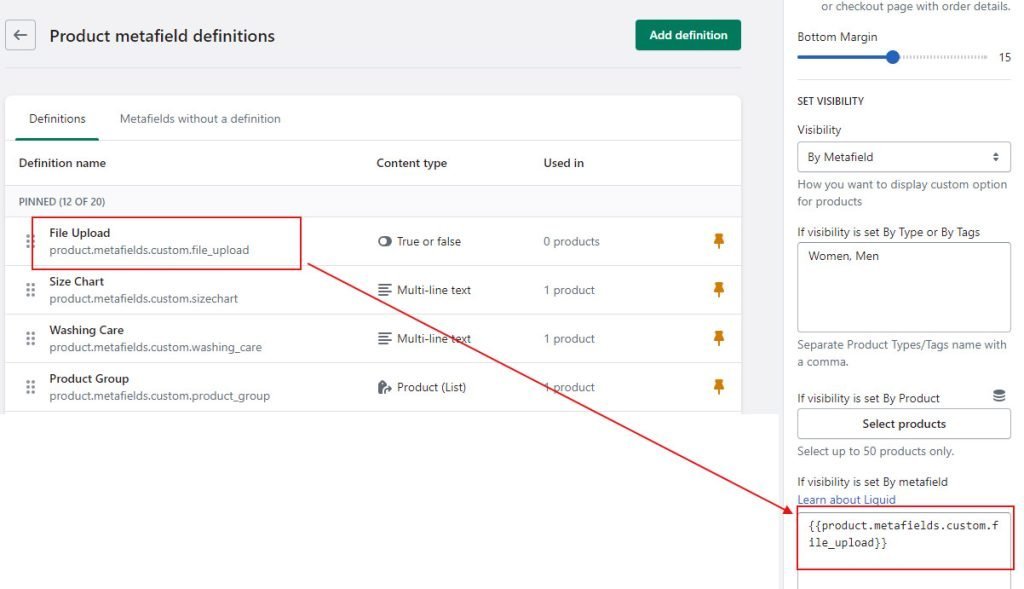Grab the Product Group drag handle
1024x589 pixels.
30,387
